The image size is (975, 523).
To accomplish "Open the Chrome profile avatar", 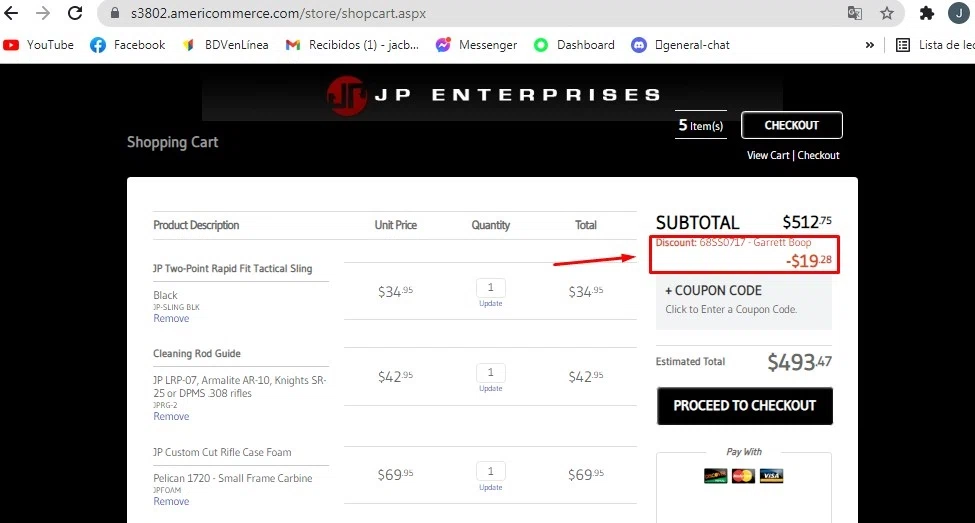I will point(958,14).
